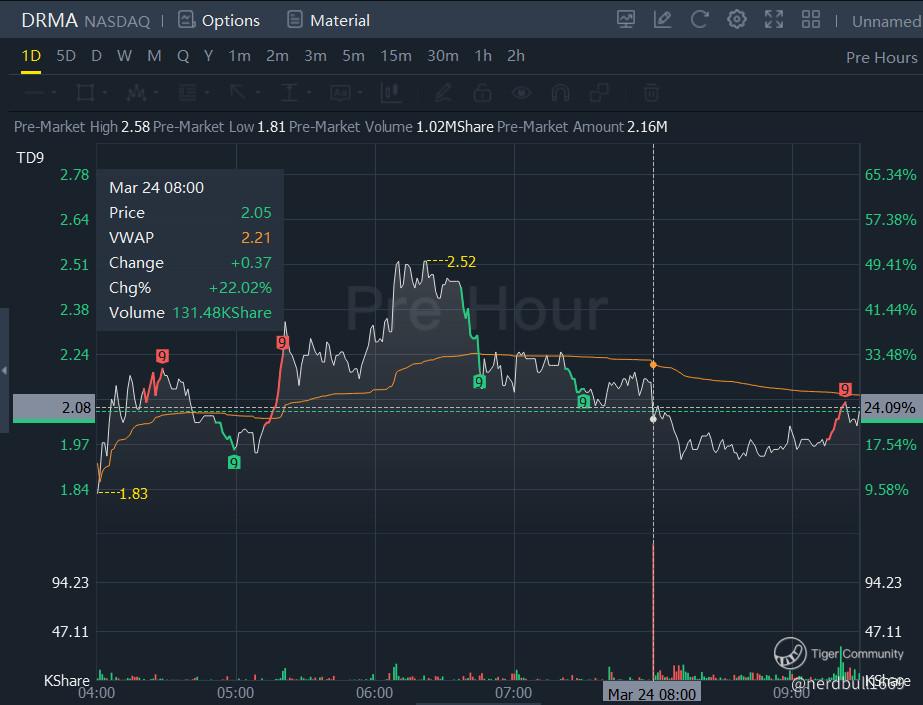Select the arrow drawing tool

(x=238, y=93)
